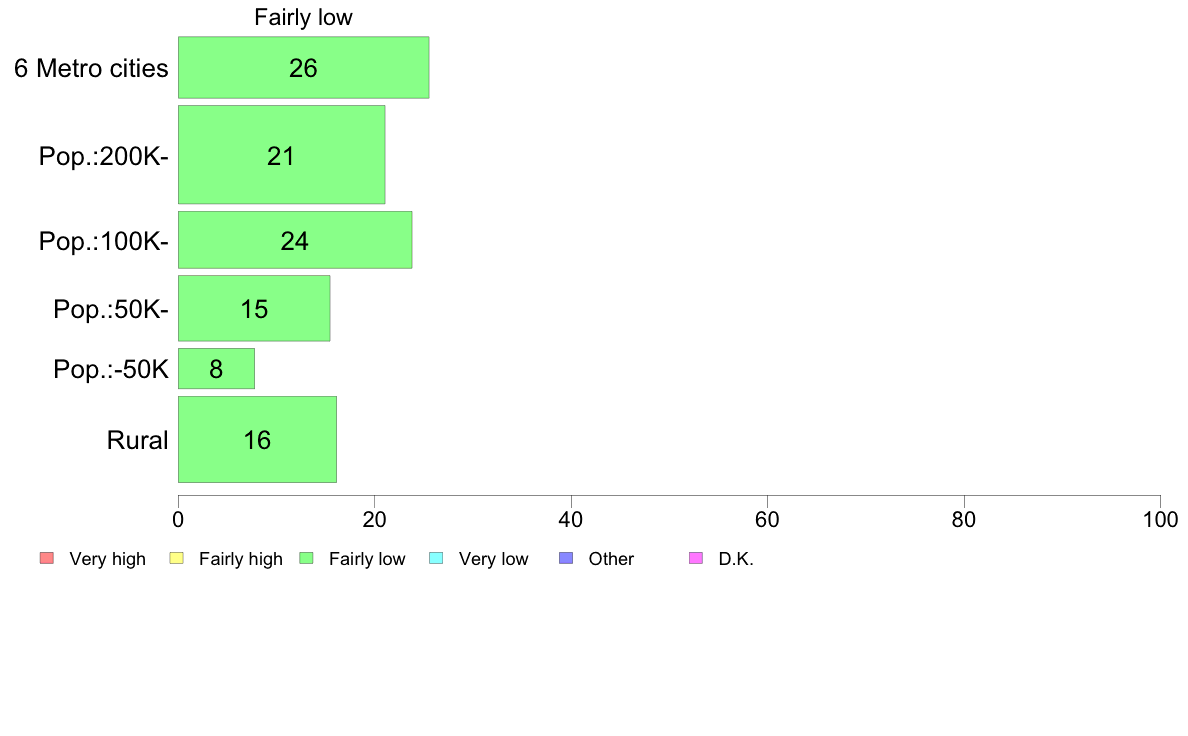Image resolution: width=1188 pixels, height=736 pixels.
Task: Select the Pop.:100K- bar showing 24
Action: [295, 240]
